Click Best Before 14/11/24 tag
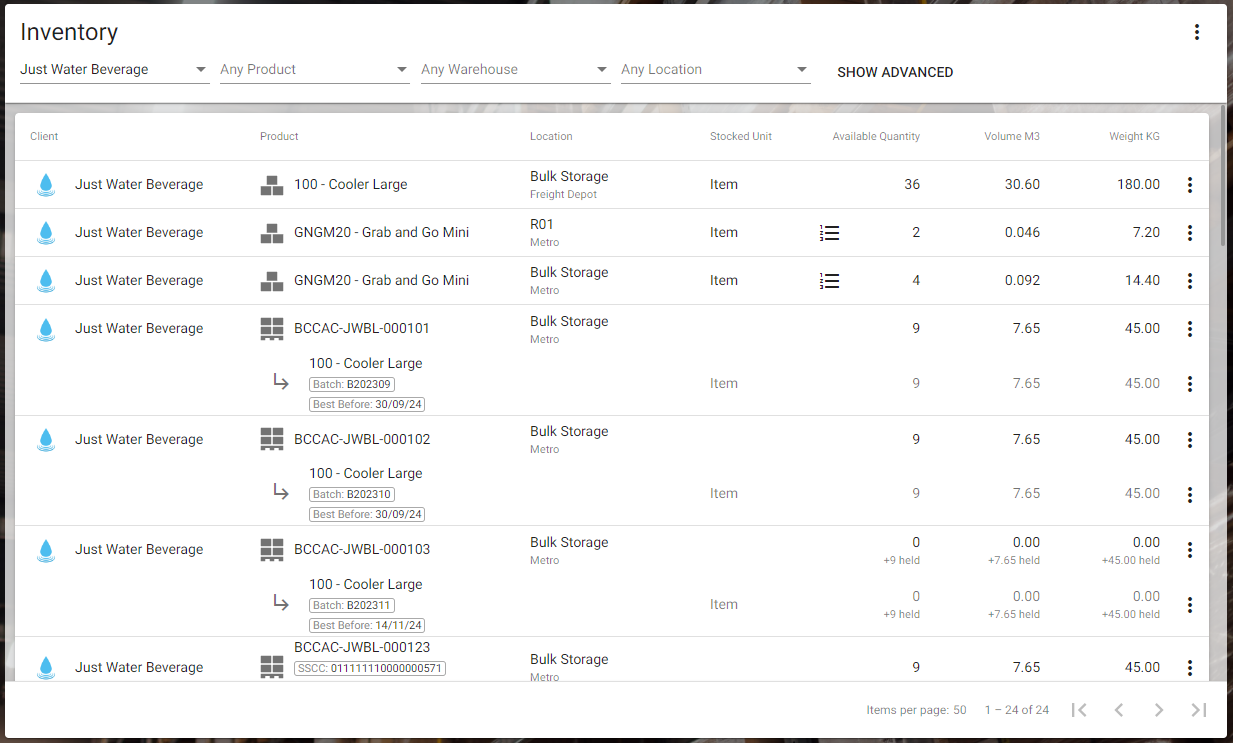This screenshot has height=743, width=1233. click(x=367, y=625)
